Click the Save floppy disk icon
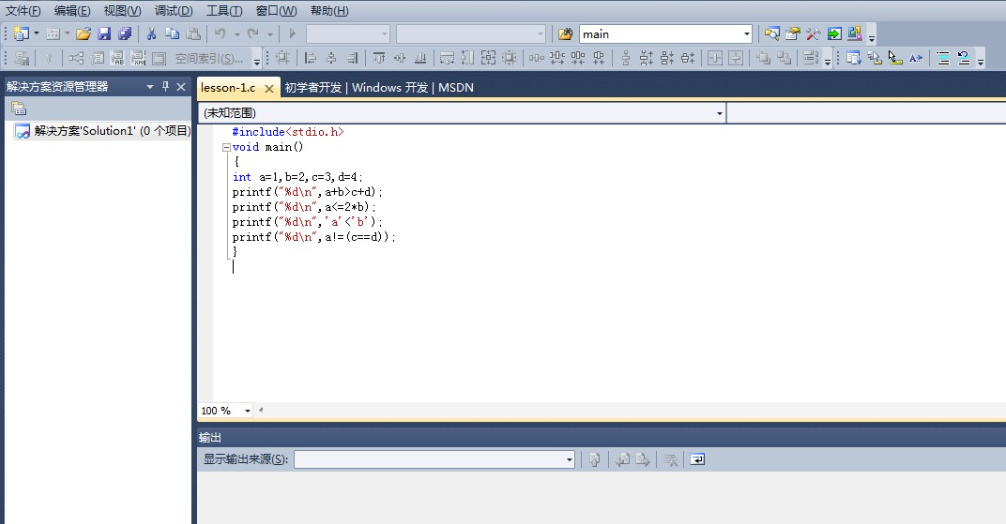This screenshot has height=524, width=1006. pos(104,34)
